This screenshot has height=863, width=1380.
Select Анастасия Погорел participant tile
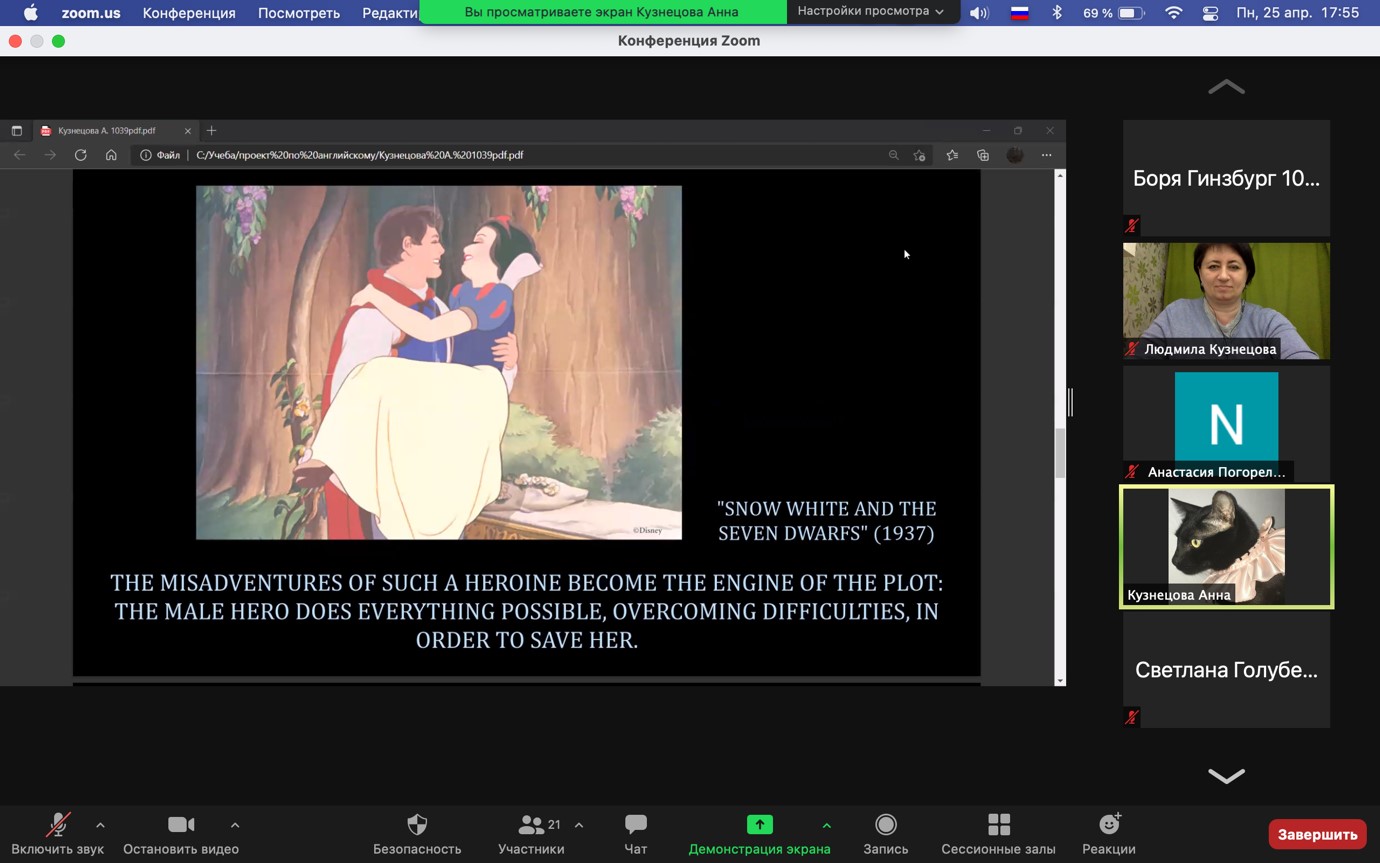(x=1226, y=424)
